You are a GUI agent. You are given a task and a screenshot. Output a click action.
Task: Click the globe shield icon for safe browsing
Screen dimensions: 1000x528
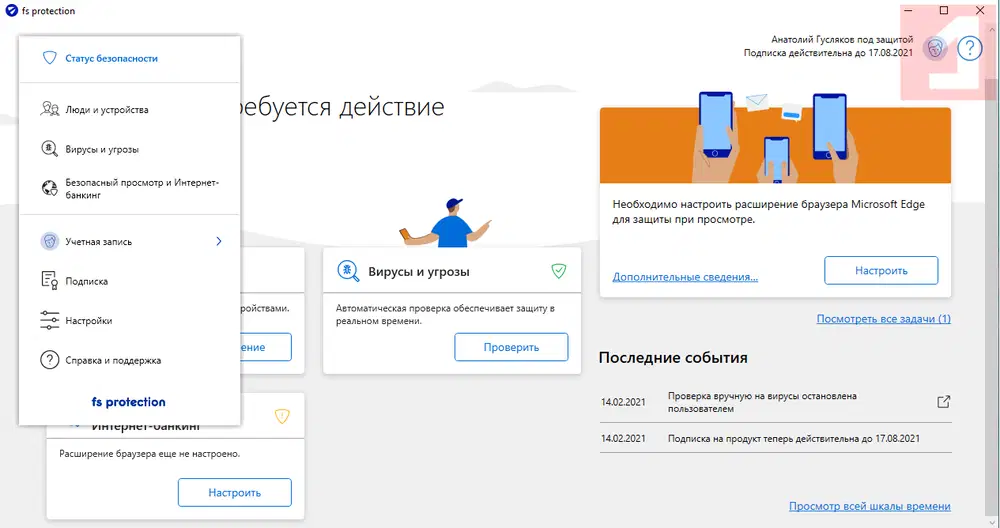point(49,188)
